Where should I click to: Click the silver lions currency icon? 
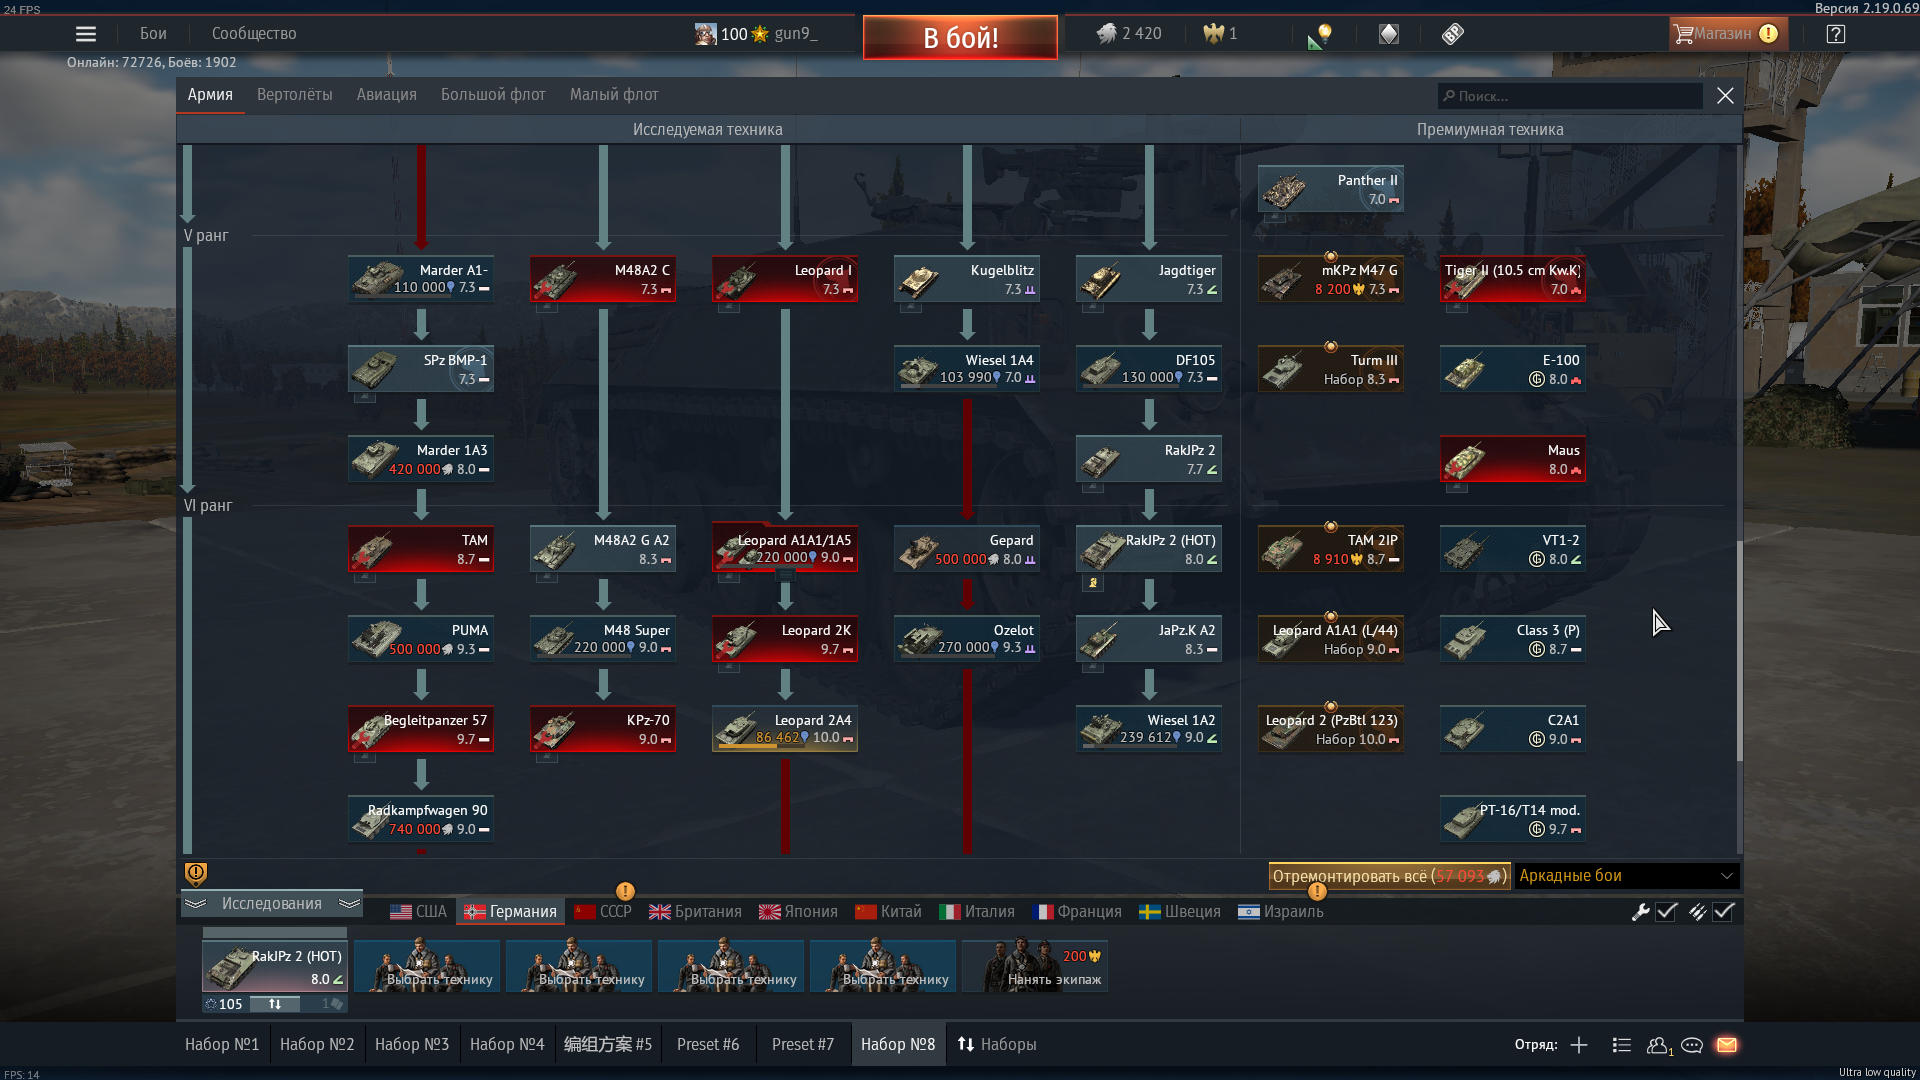click(x=1106, y=34)
